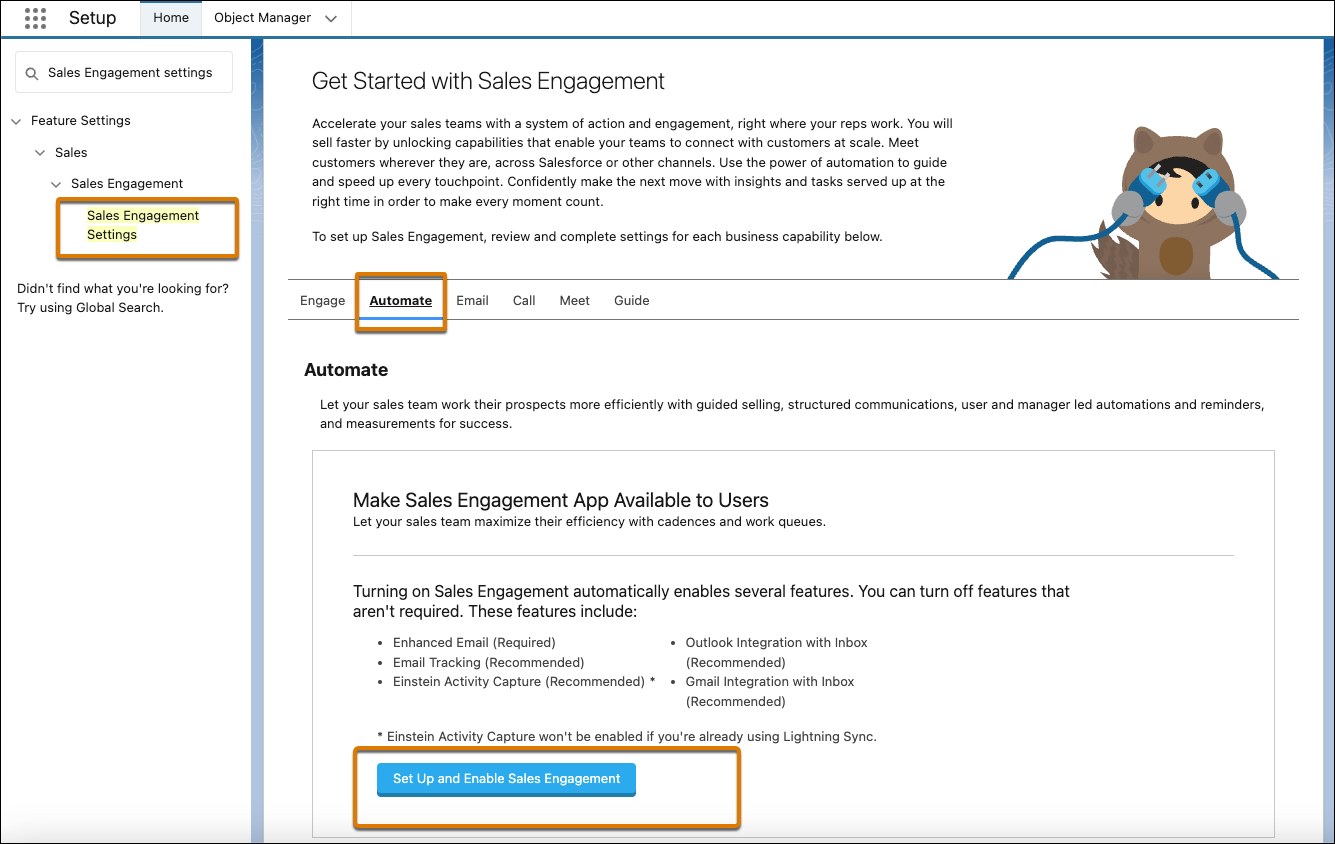This screenshot has height=844, width=1335.
Task: Select the Automate tab
Action: tap(401, 300)
